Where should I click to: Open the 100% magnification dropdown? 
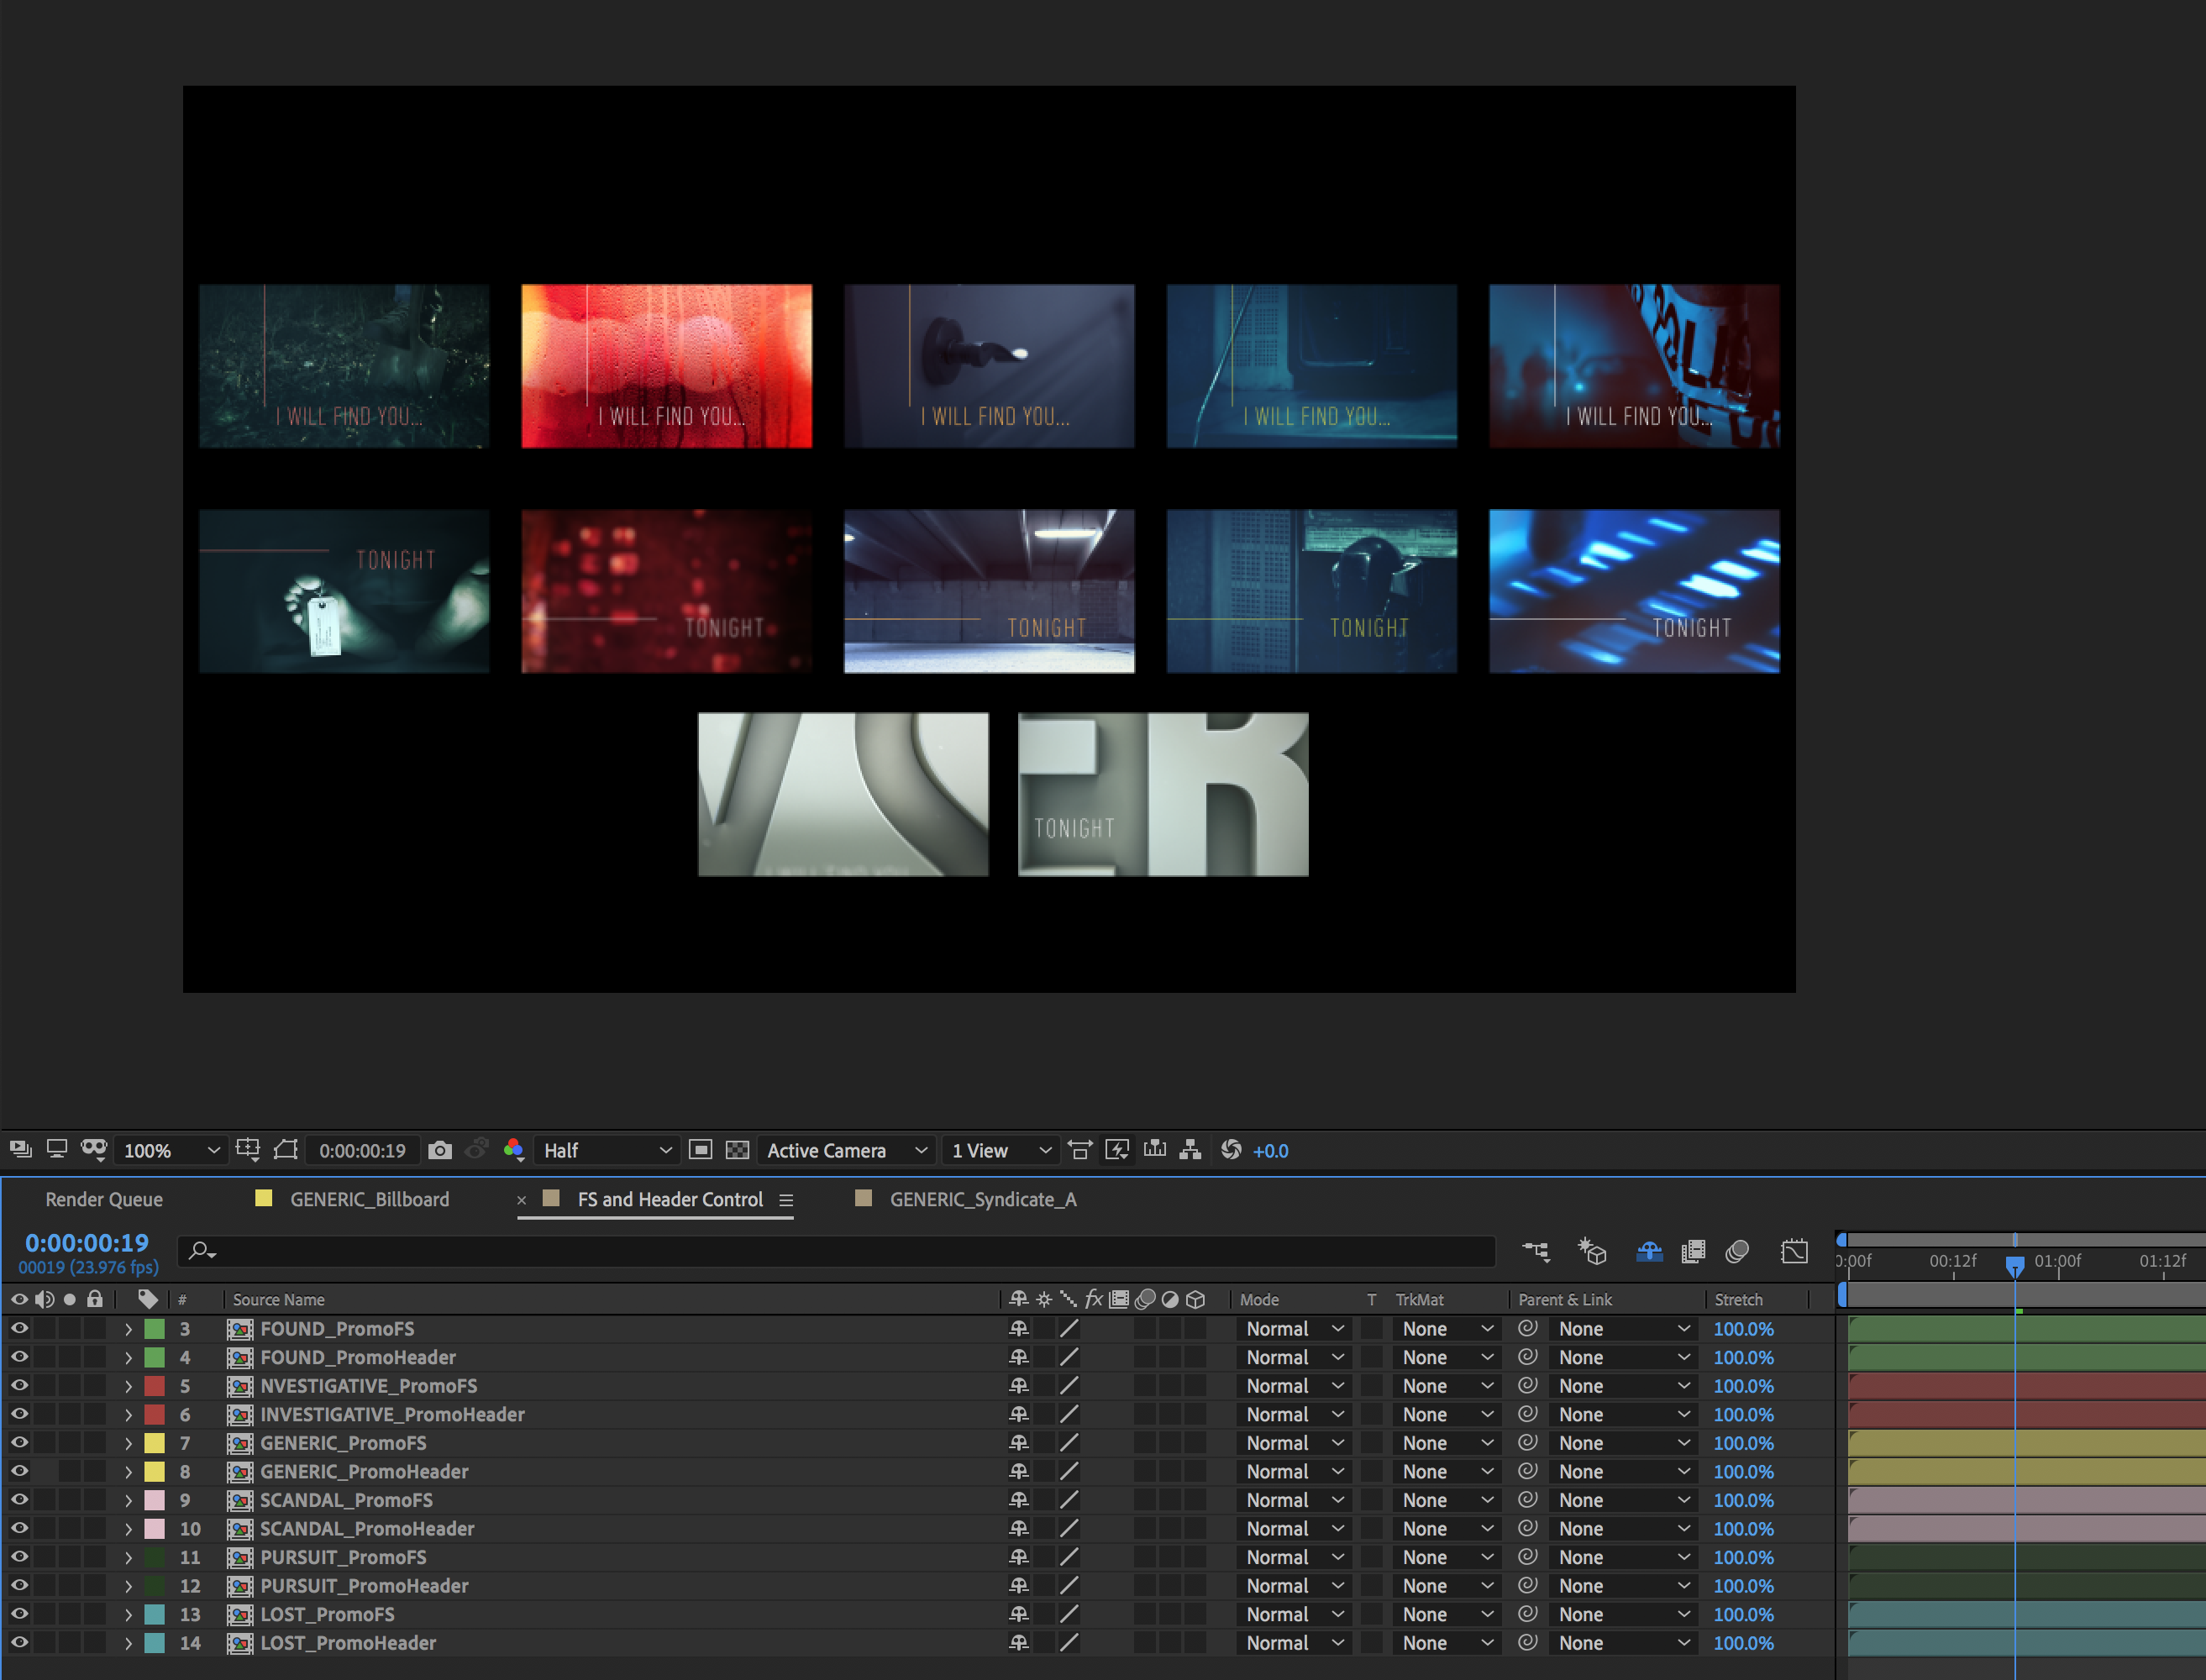click(170, 1150)
